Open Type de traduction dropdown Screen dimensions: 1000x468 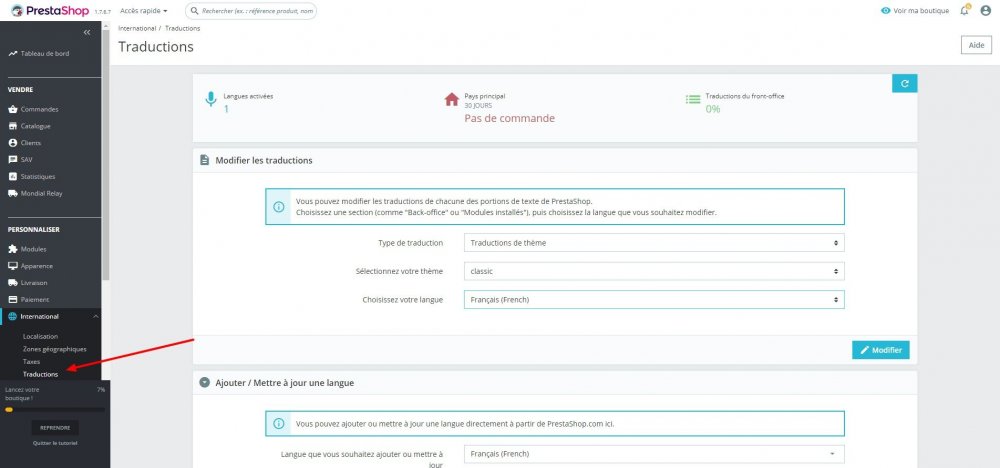[654, 243]
